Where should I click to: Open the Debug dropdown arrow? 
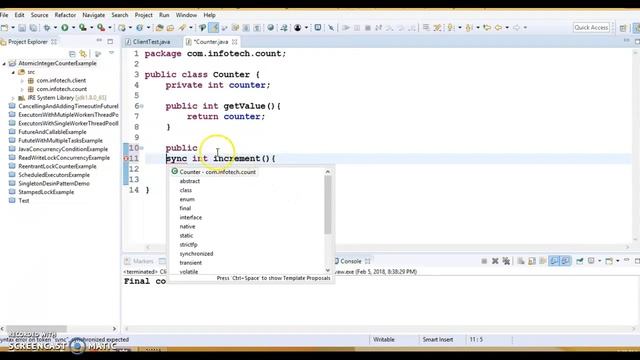tap(55, 28)
